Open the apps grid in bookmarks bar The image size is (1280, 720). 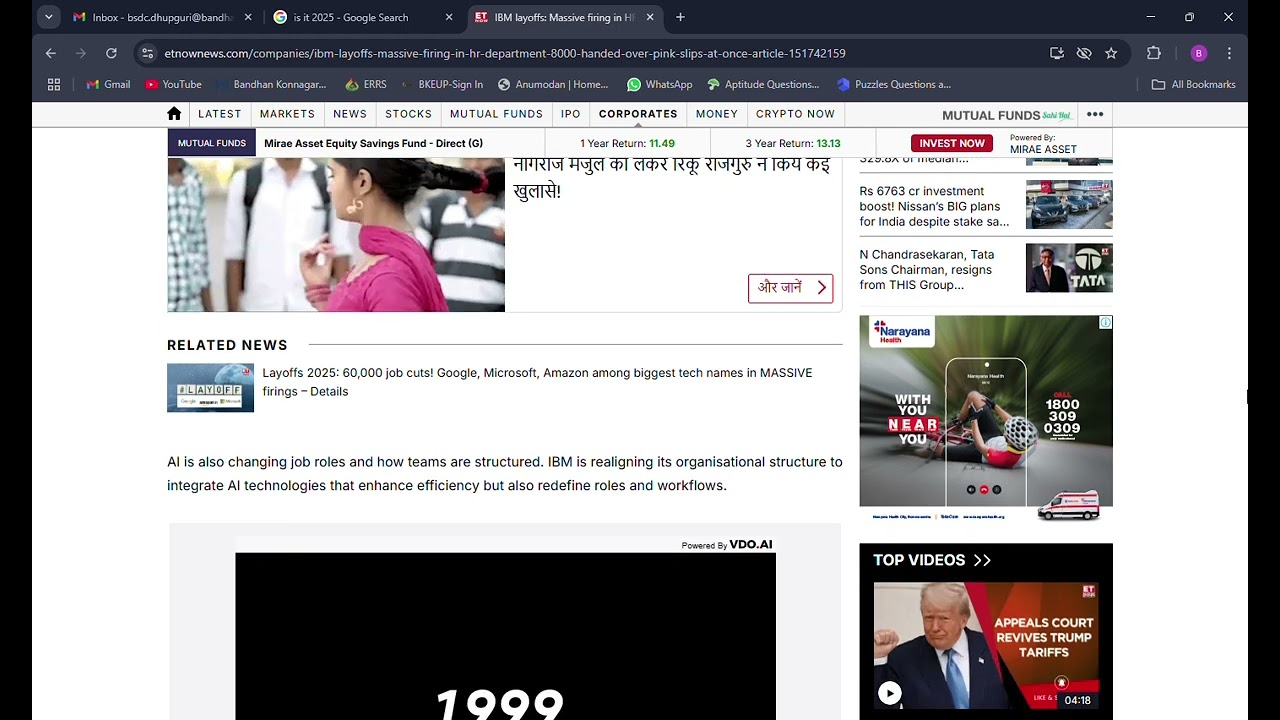(54, 84)
